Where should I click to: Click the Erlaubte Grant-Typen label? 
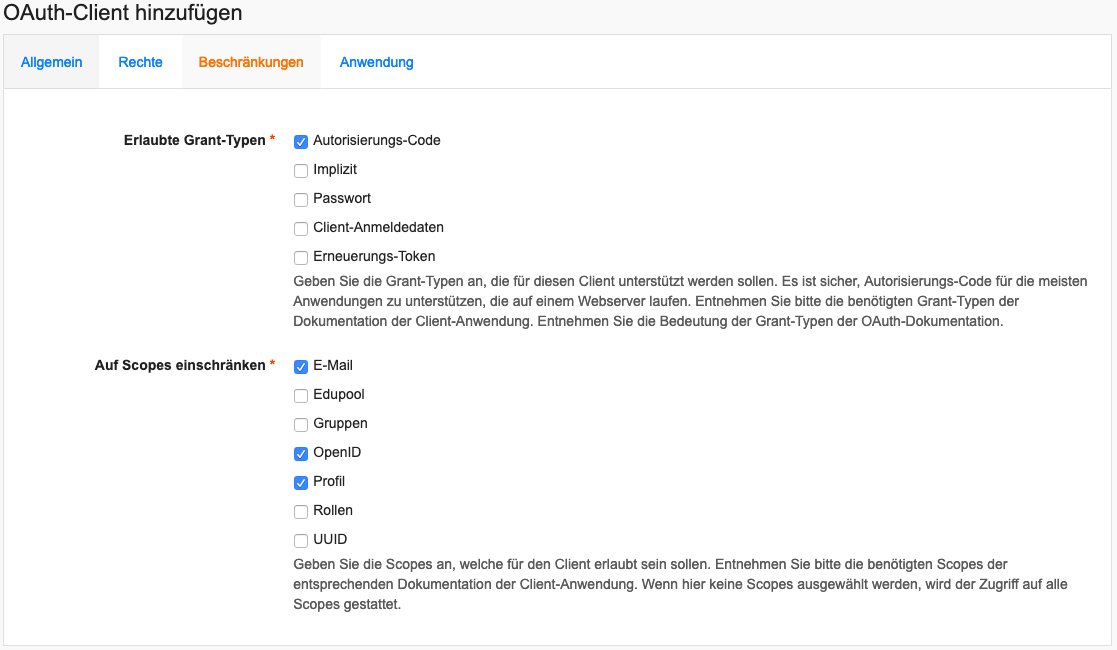tap(195, 141)
